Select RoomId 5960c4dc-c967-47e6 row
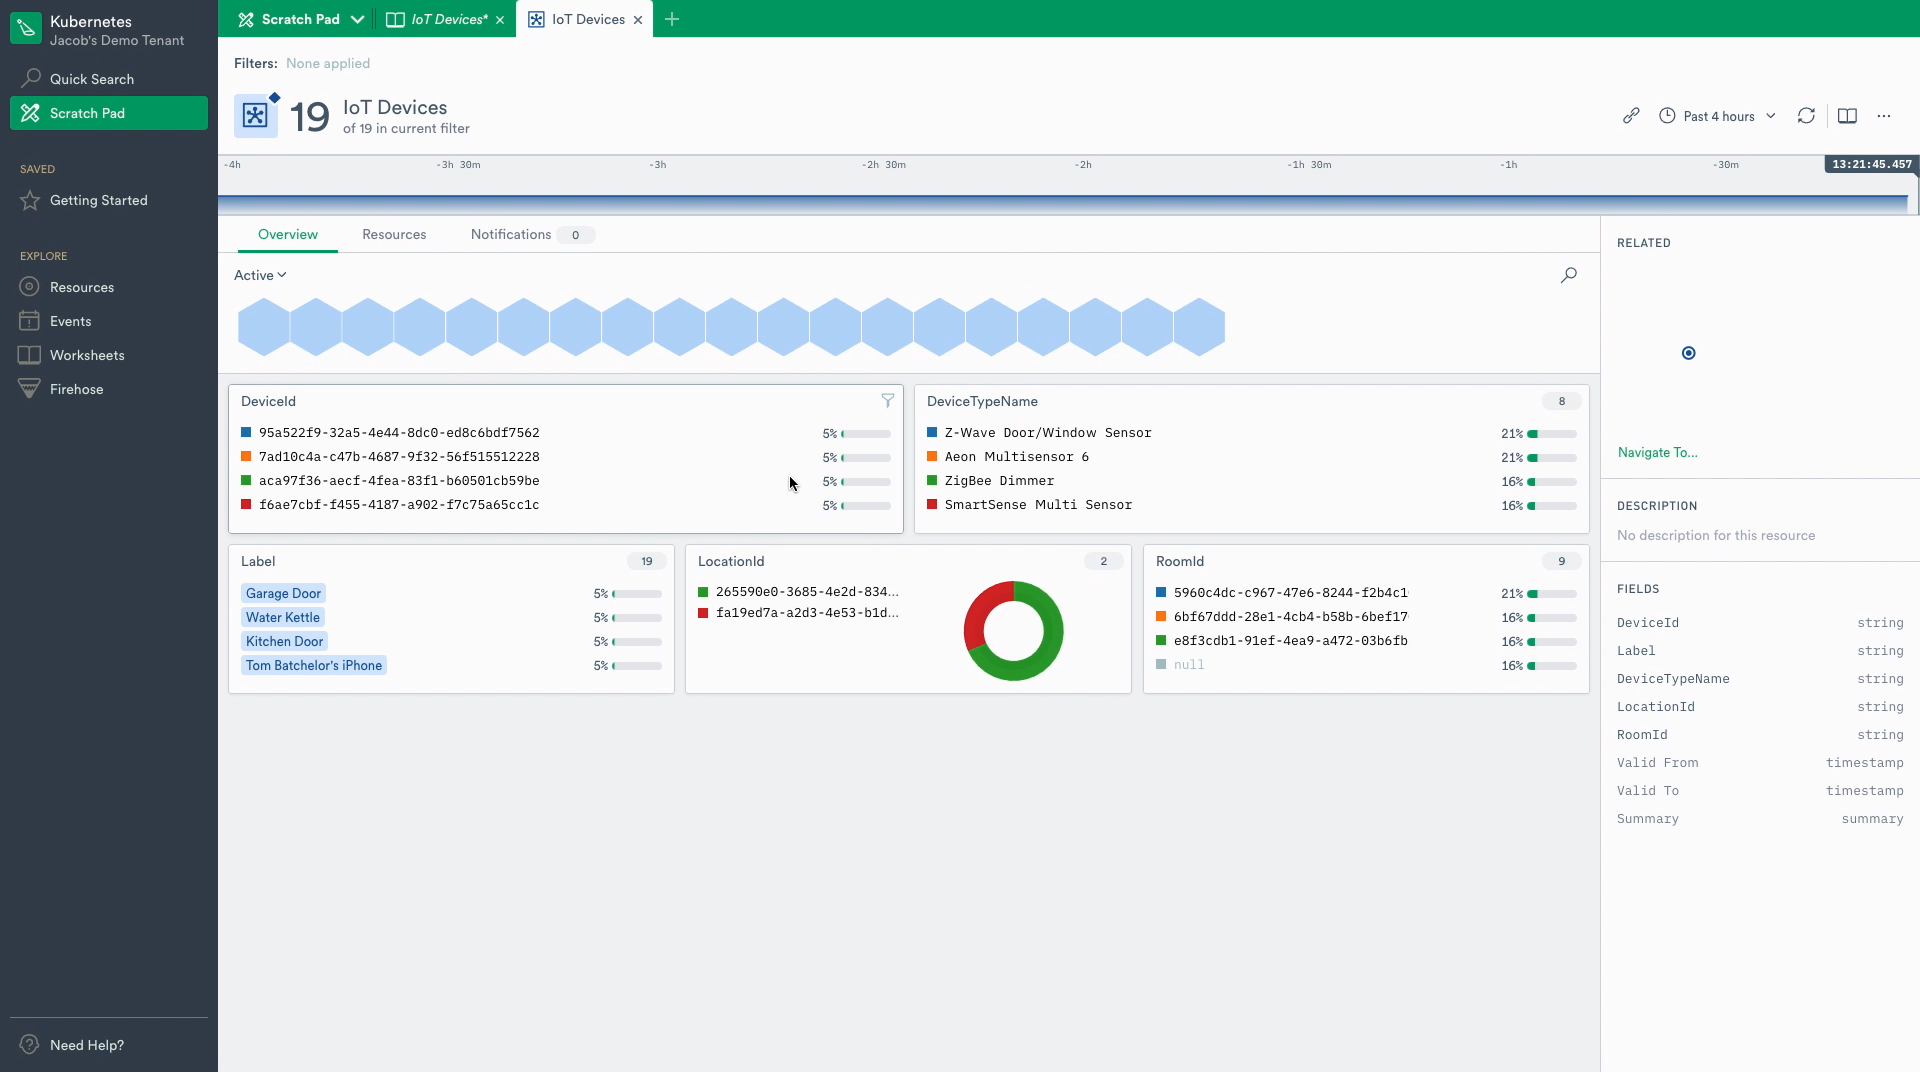1920x1080 pixels. click(1366, 593)
